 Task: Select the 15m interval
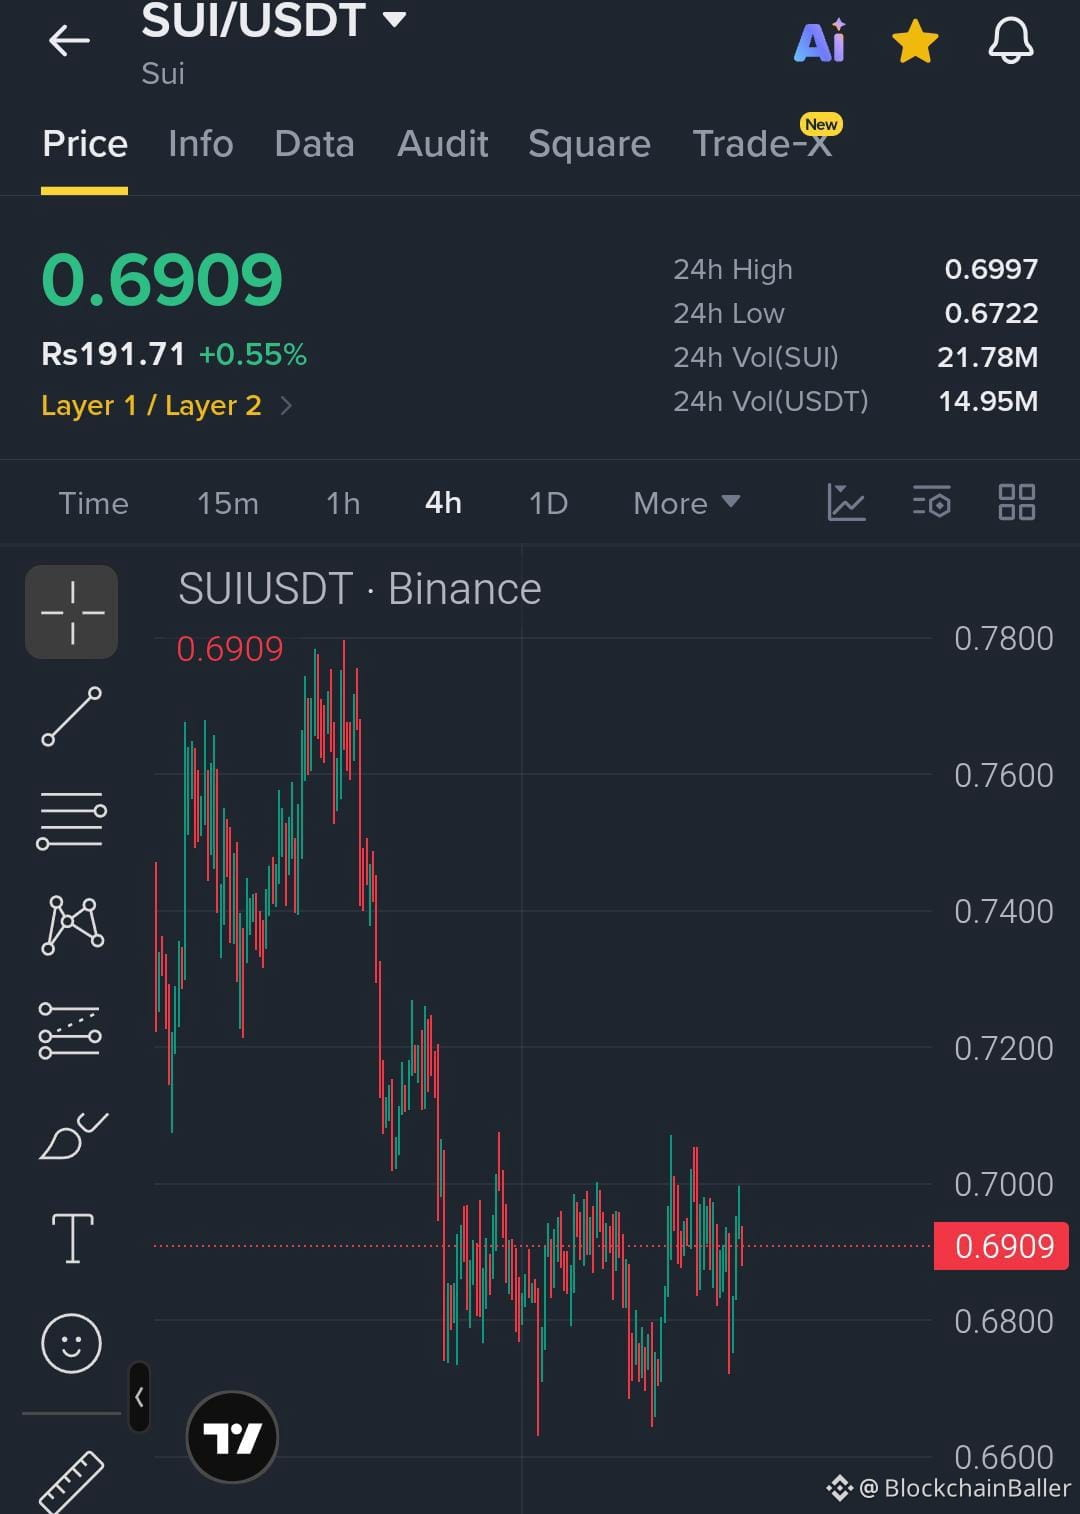227,503
